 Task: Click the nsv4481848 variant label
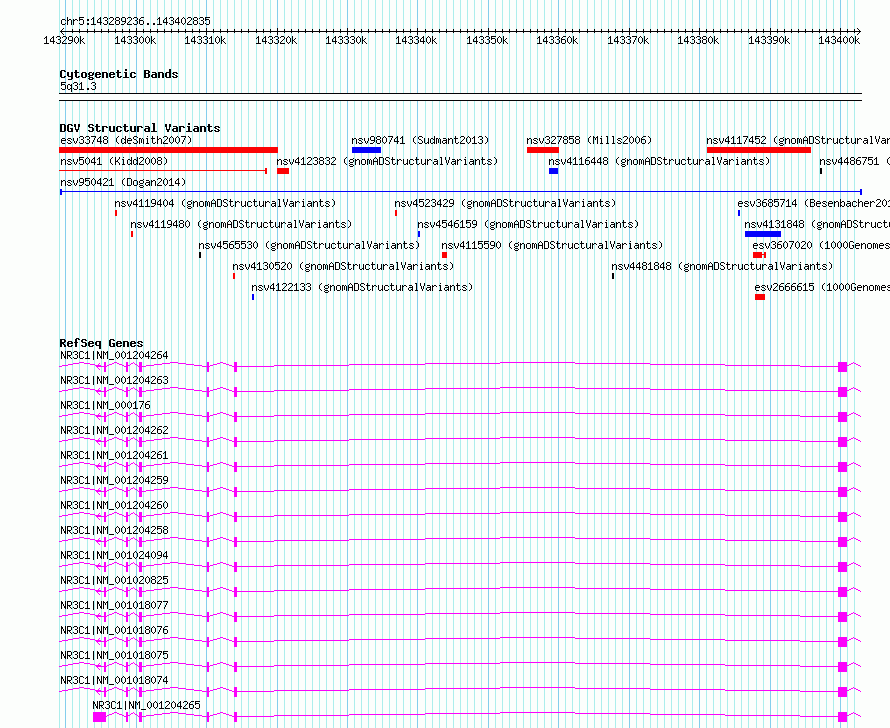pos(722,266)
